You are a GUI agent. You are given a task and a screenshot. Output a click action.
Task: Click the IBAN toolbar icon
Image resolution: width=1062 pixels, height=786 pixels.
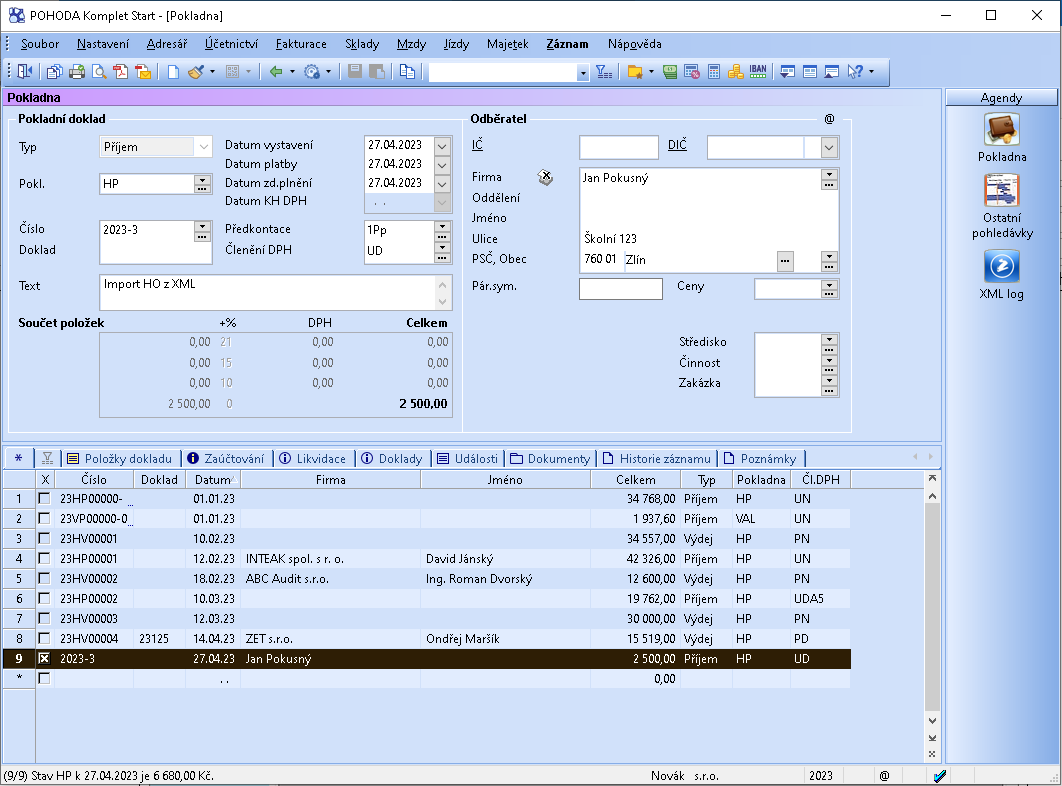(x=758, y=71)
